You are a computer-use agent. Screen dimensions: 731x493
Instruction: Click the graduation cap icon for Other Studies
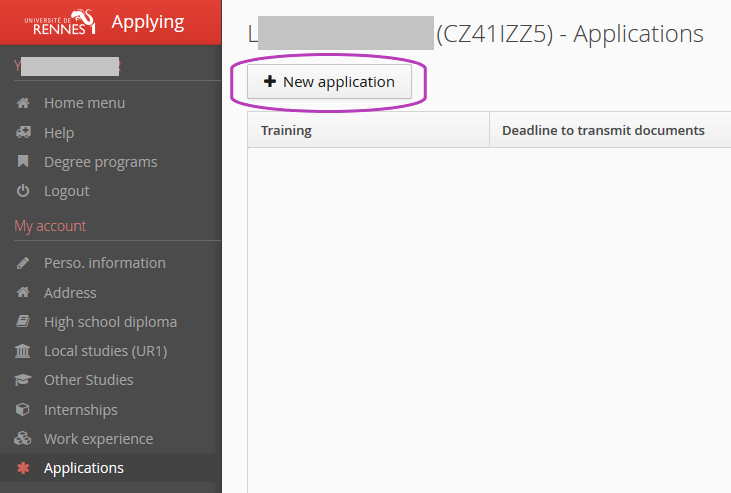pos(23,380)
